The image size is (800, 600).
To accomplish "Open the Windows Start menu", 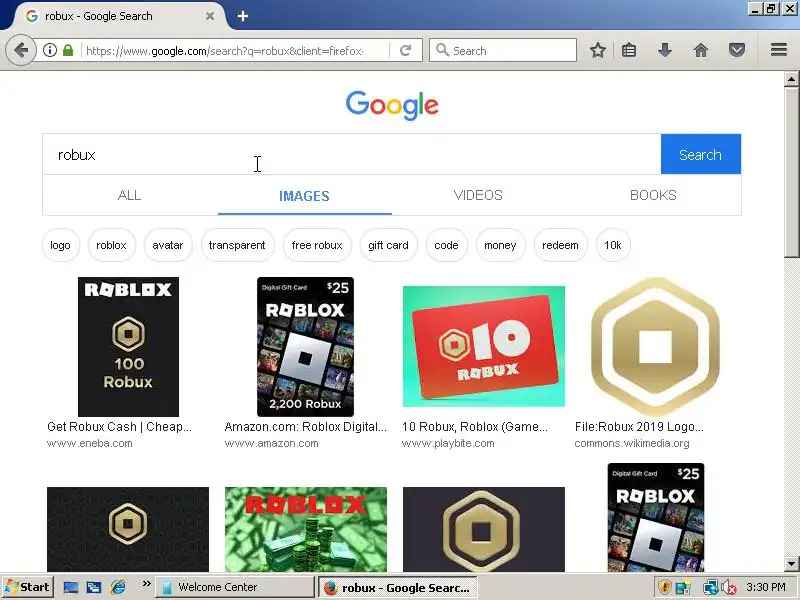I will pos(27,587).
